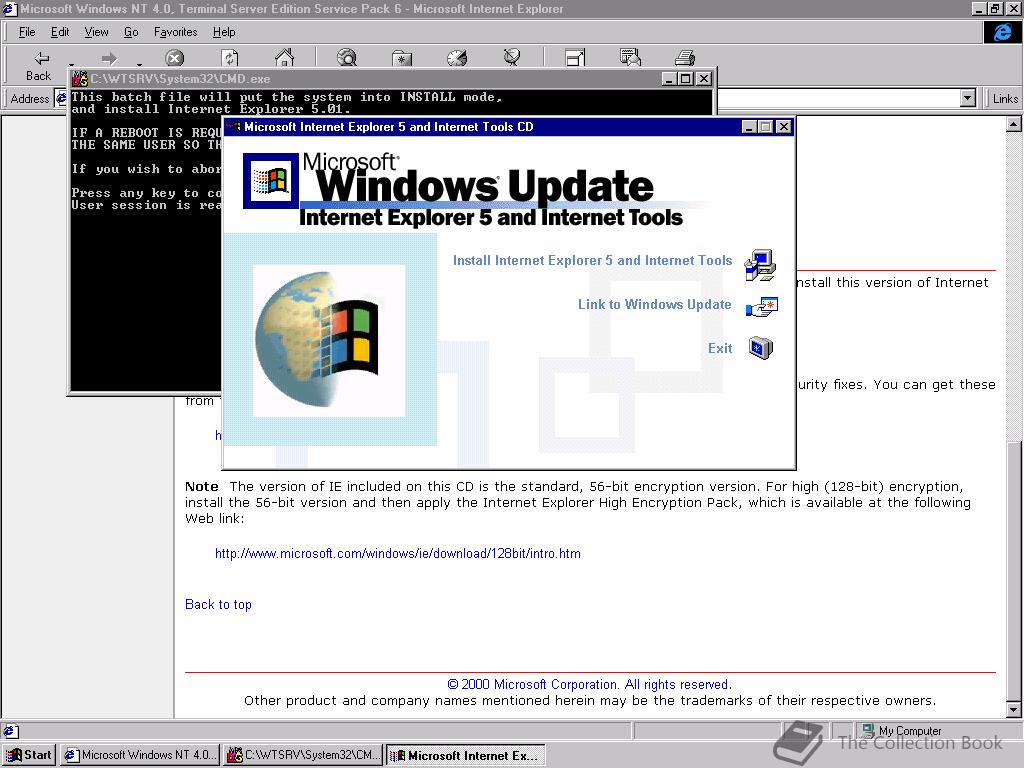The image size is (1024, 768).
Task: Expand the Address bar dropdown arrow
Action: [x=968, y=99]
